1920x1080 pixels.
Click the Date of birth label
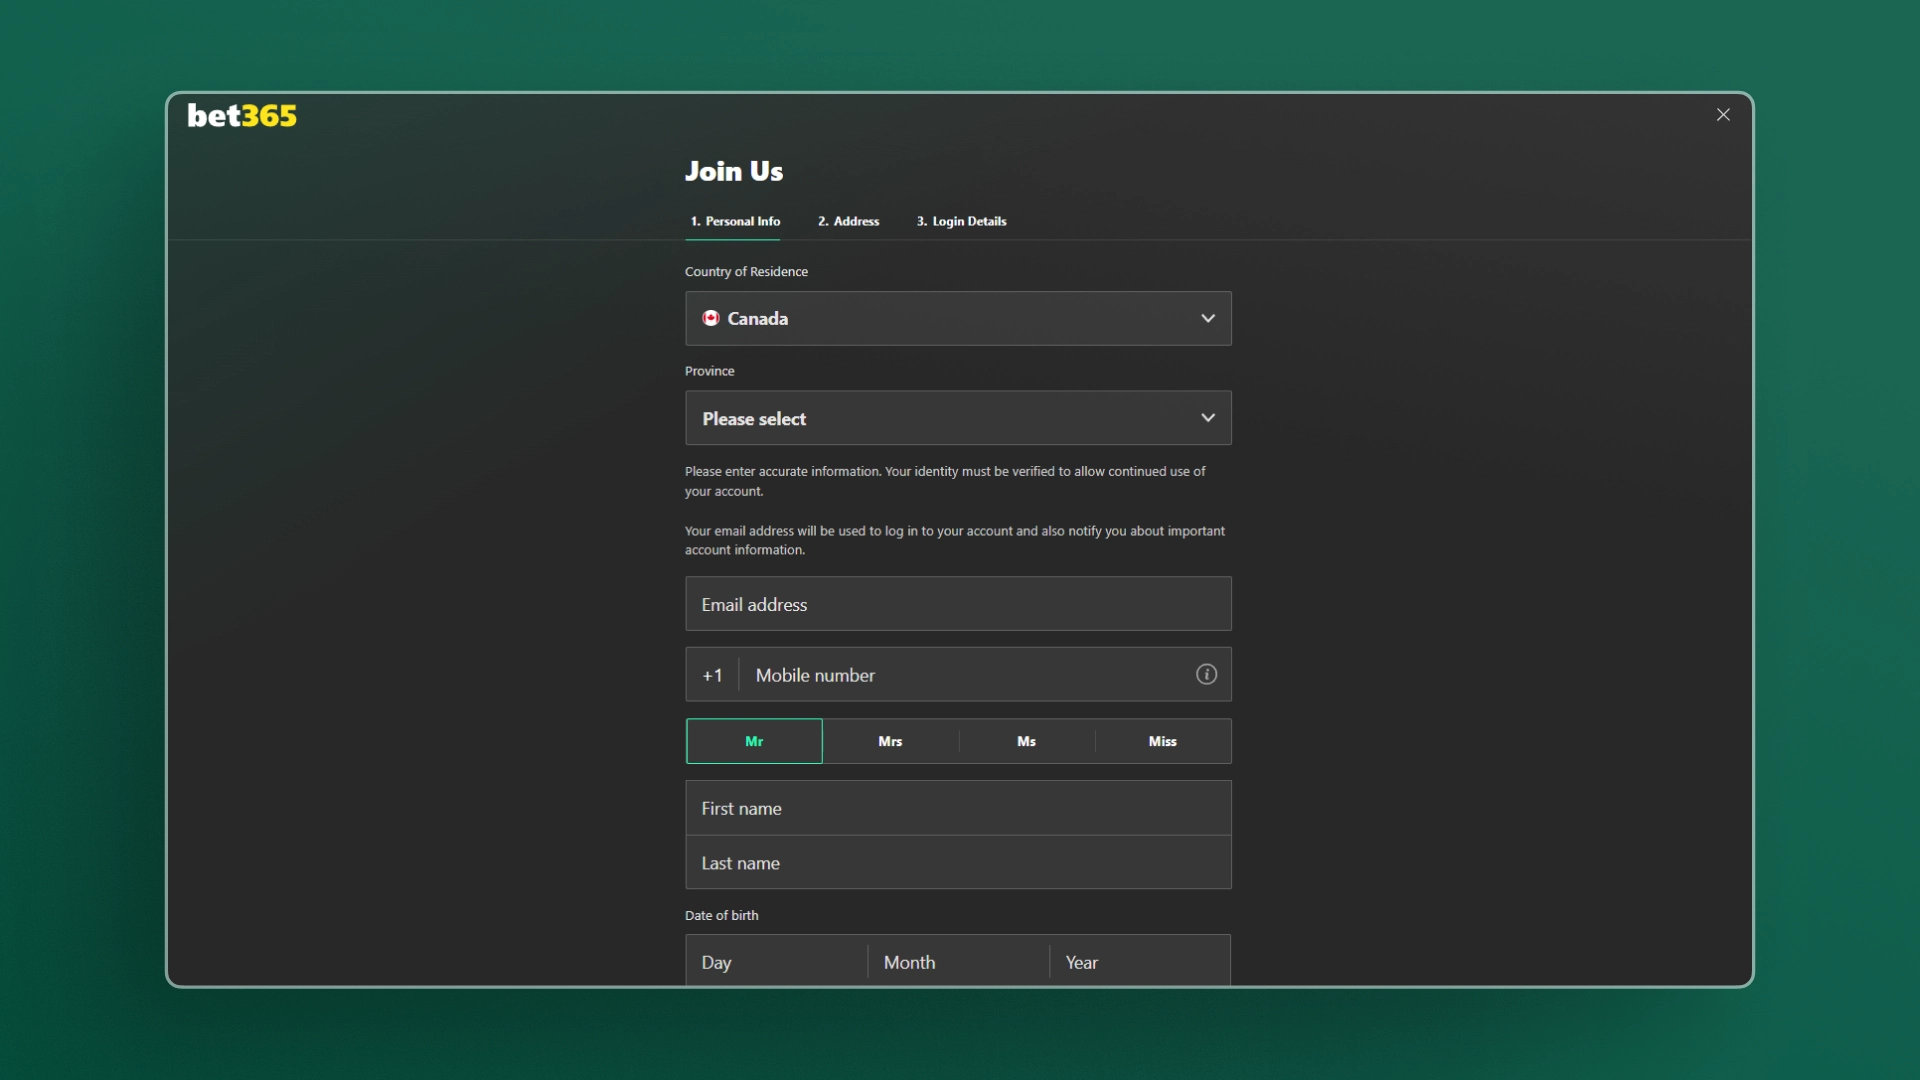coord(721,915)
